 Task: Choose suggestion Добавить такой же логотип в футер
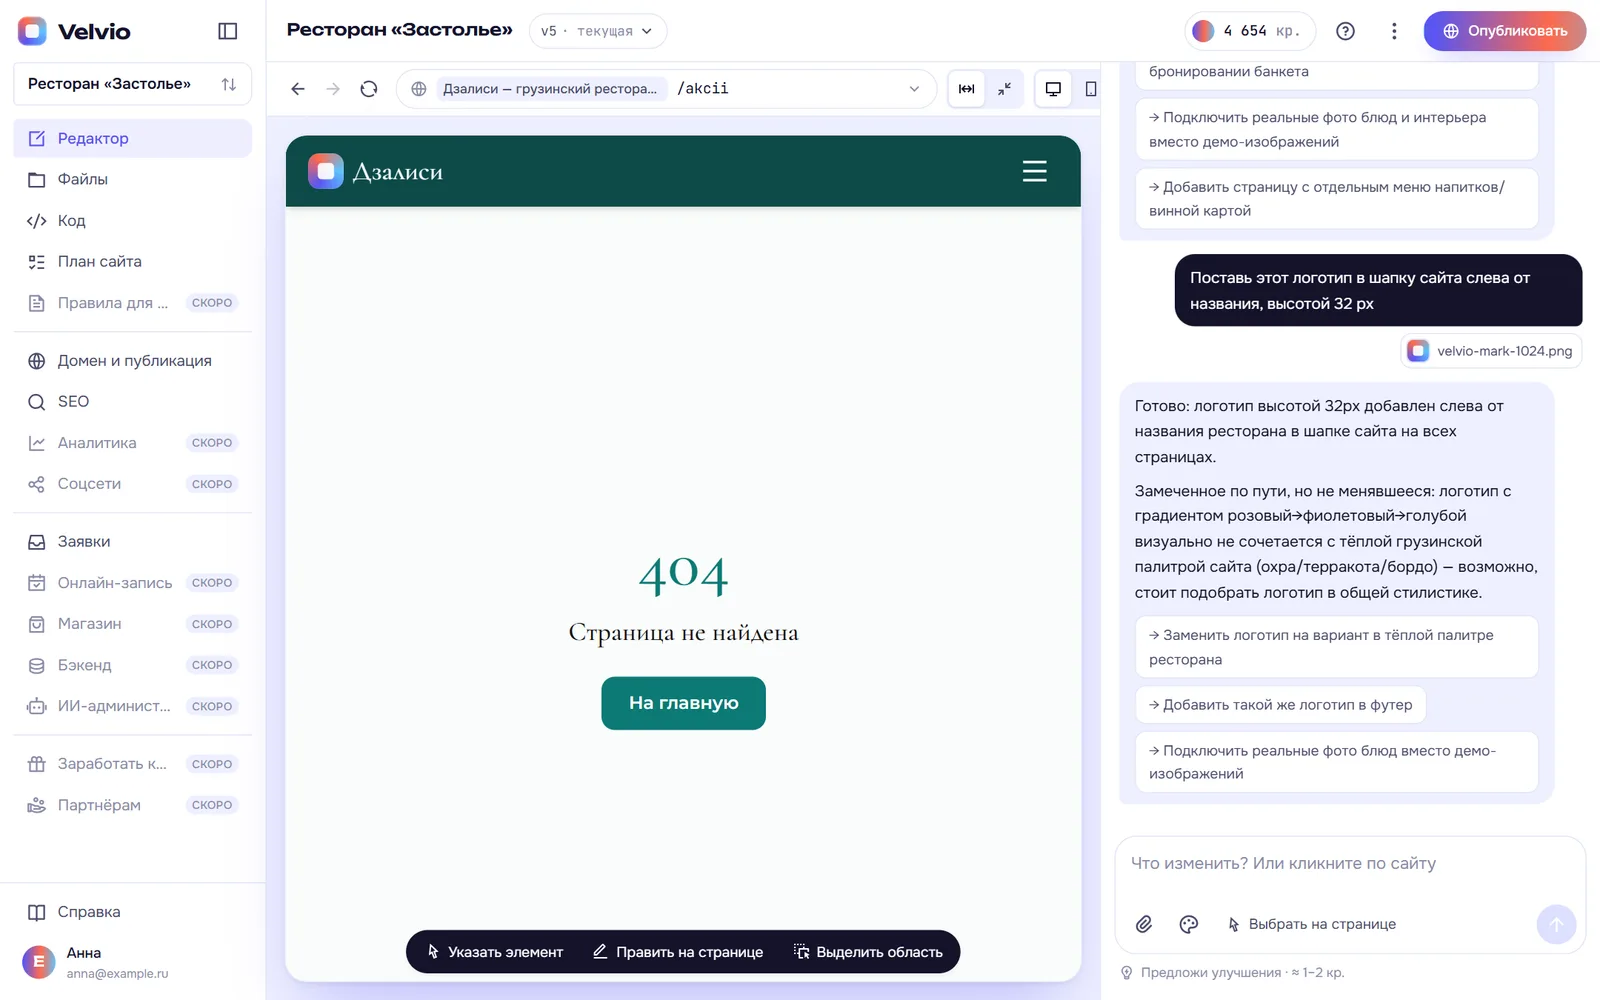1281,705
